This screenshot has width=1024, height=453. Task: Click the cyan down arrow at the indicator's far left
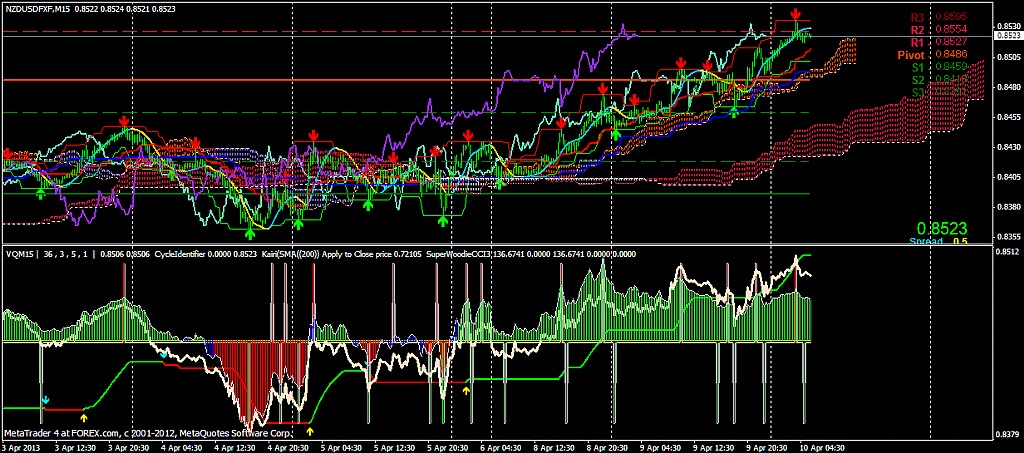coord(45,400)
